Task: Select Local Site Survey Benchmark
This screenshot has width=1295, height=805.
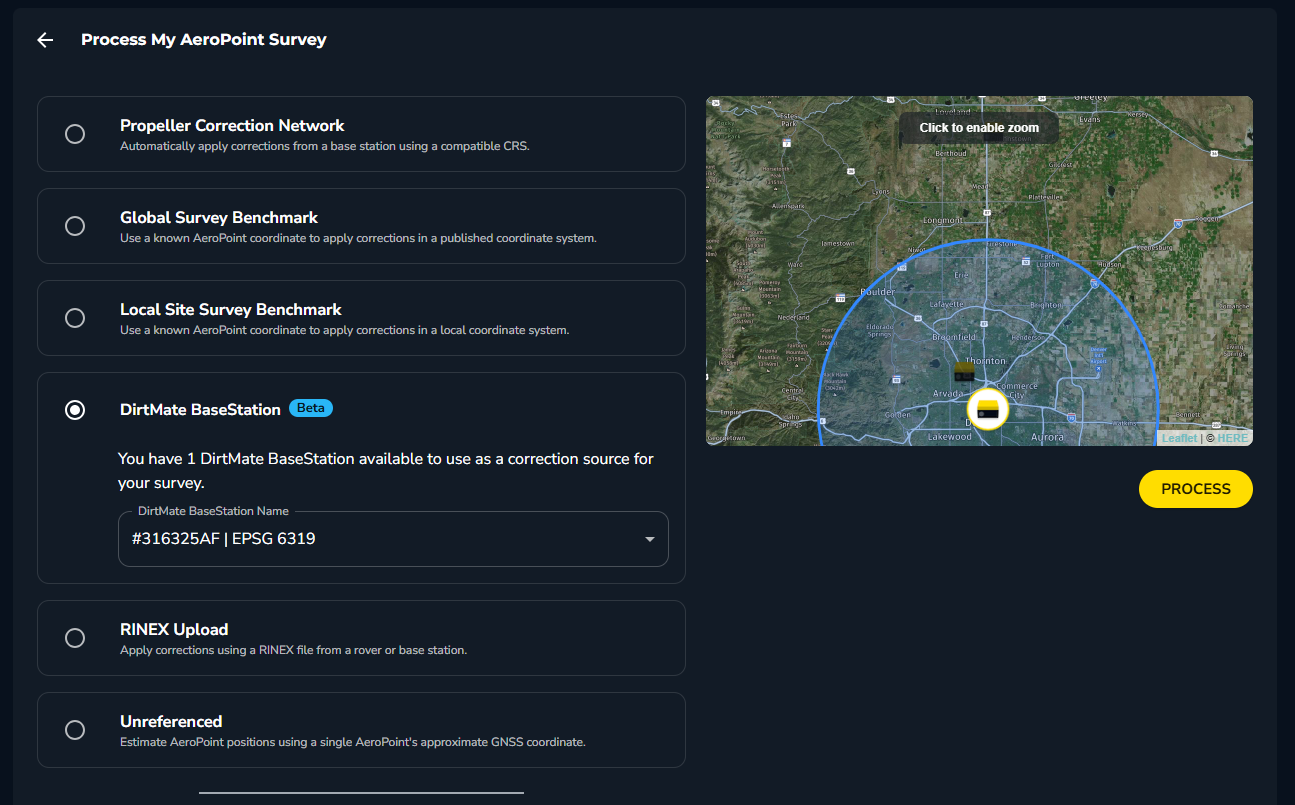Action: [75, 318]
